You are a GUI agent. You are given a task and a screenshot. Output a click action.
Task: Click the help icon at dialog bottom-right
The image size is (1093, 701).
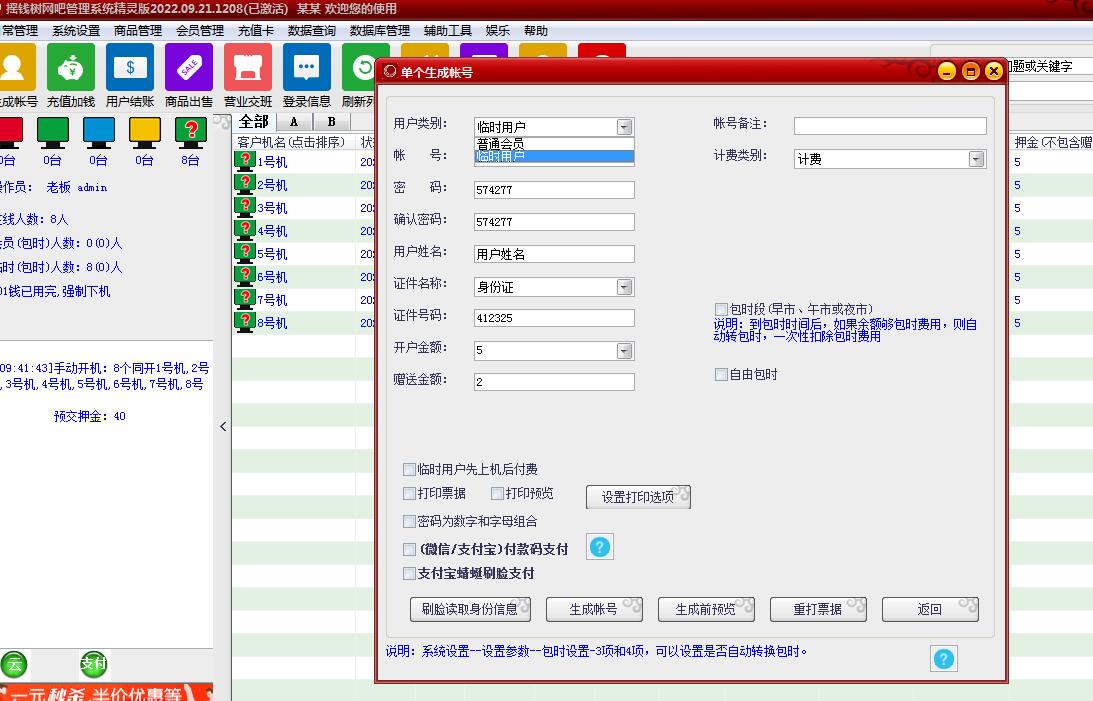(x=943, y=658)
